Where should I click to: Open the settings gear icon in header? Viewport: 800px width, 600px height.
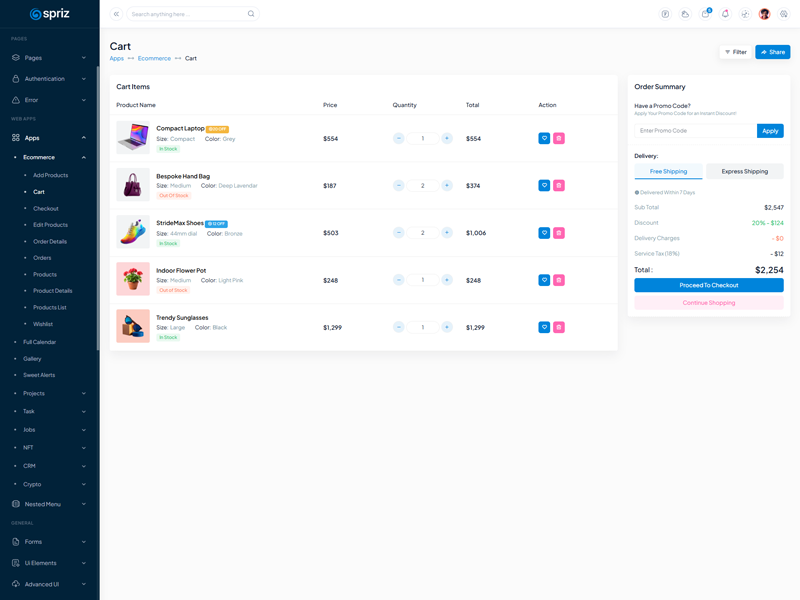[784, 14]
